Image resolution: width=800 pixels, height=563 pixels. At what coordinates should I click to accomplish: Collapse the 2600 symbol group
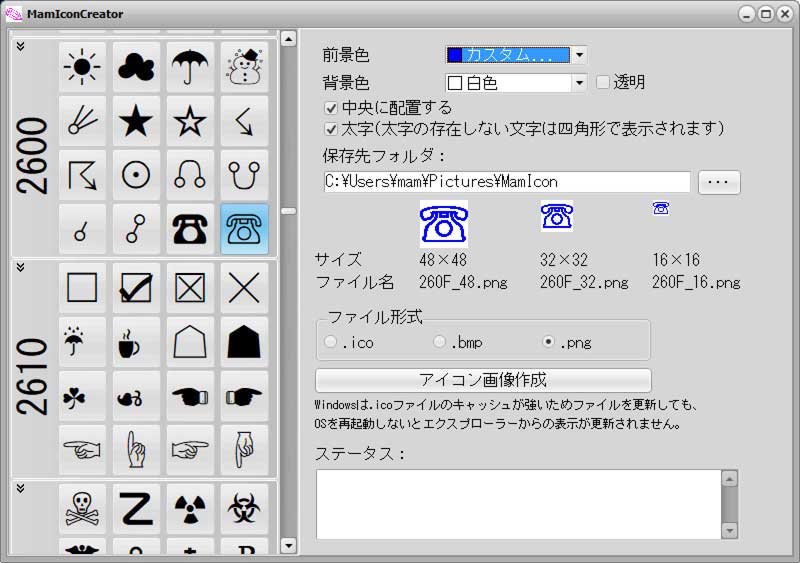pos(20,46)
